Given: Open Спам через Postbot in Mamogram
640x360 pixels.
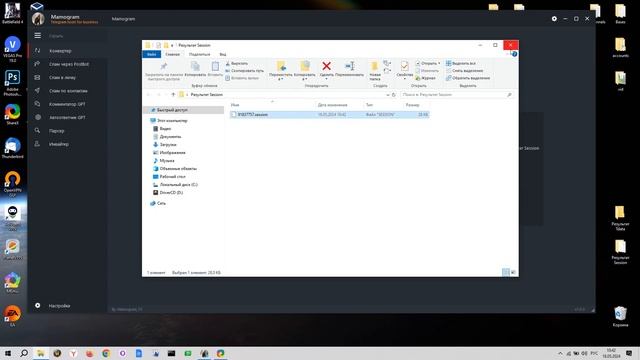Looking at the screenshot, I should pos(69,64).
